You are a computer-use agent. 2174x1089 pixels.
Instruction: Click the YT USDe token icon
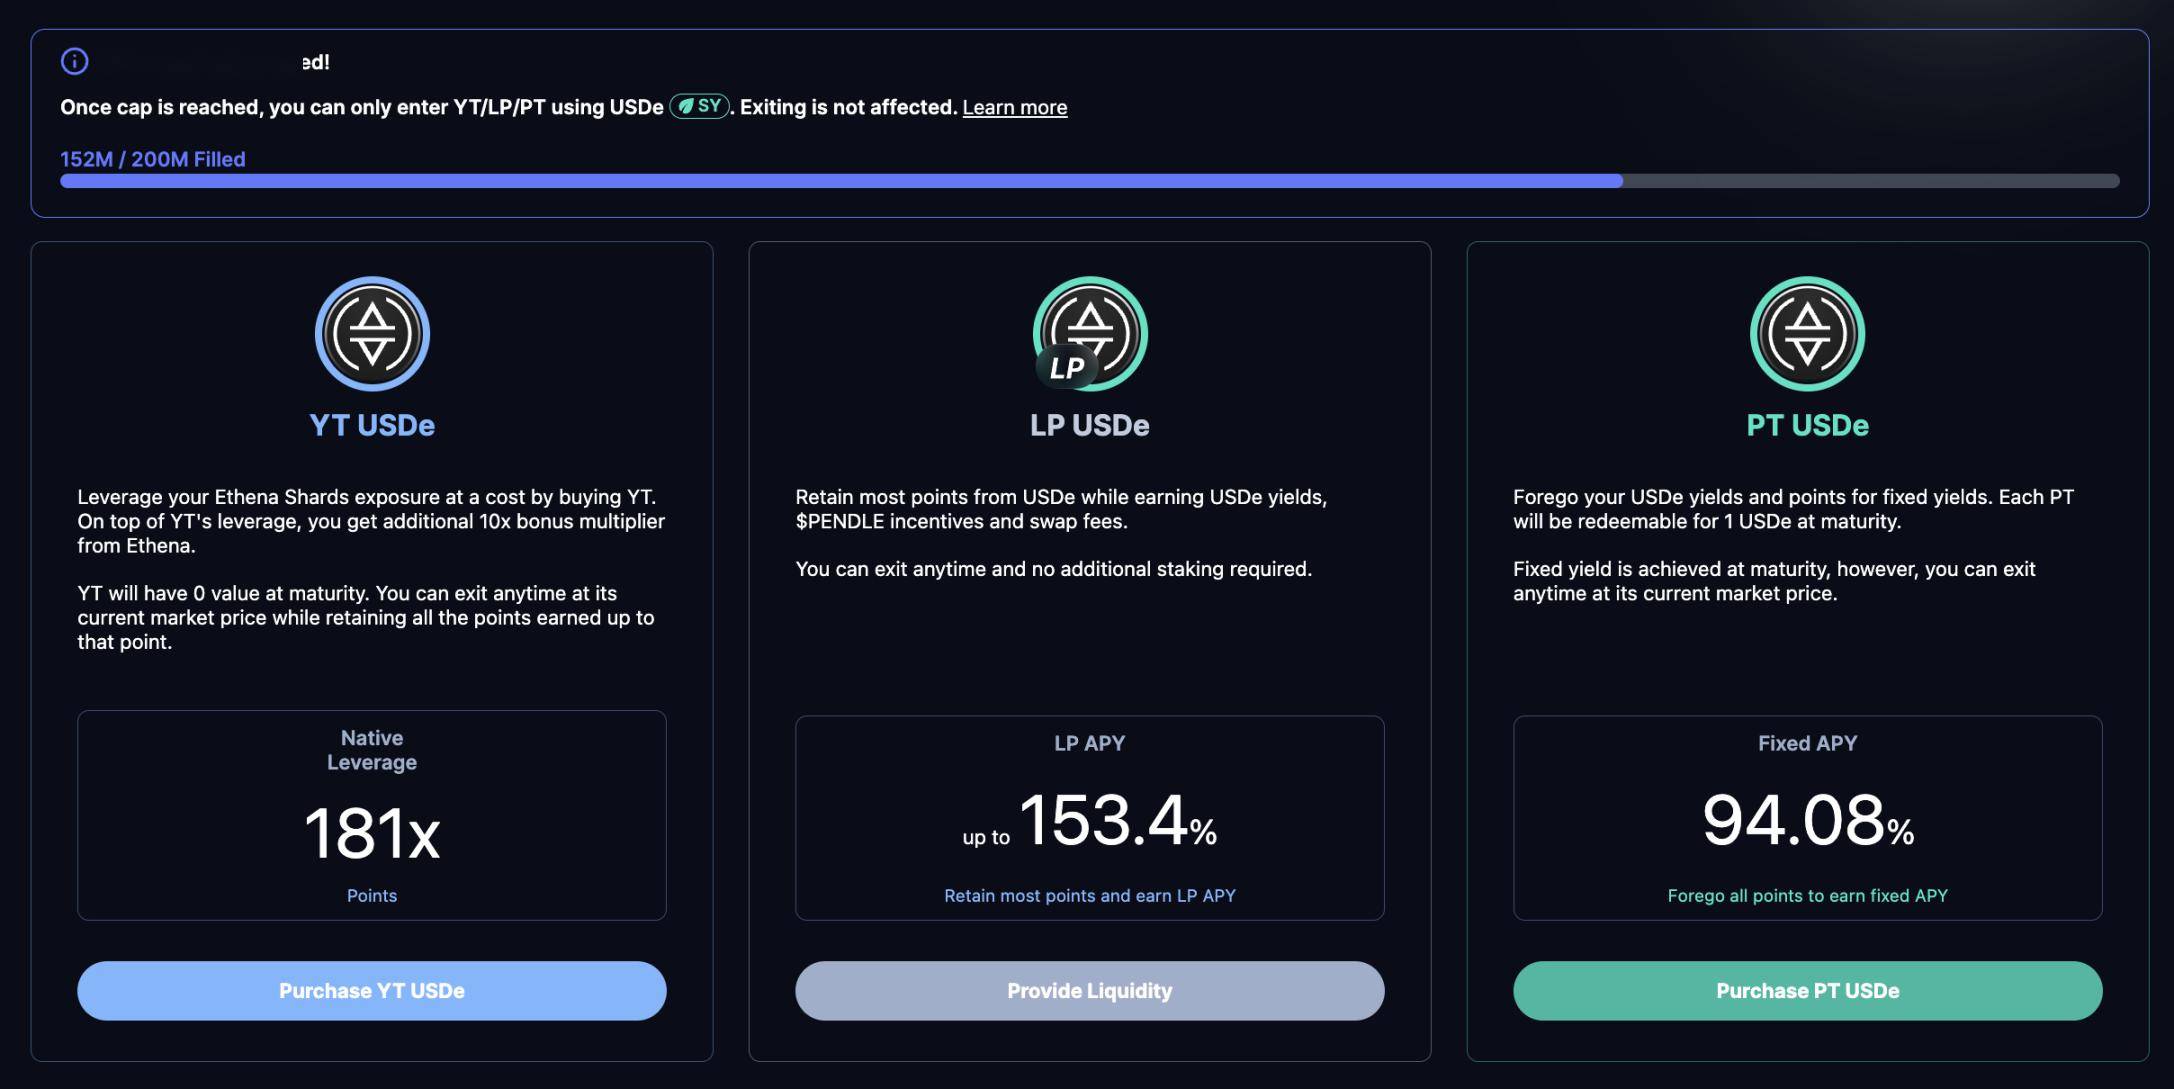[372, 334]
